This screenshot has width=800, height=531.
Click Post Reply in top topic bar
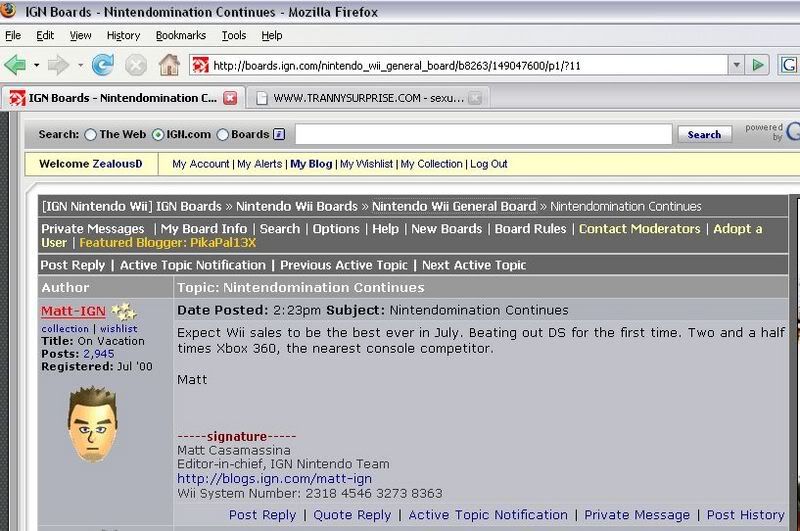click(x=72, y=265)
